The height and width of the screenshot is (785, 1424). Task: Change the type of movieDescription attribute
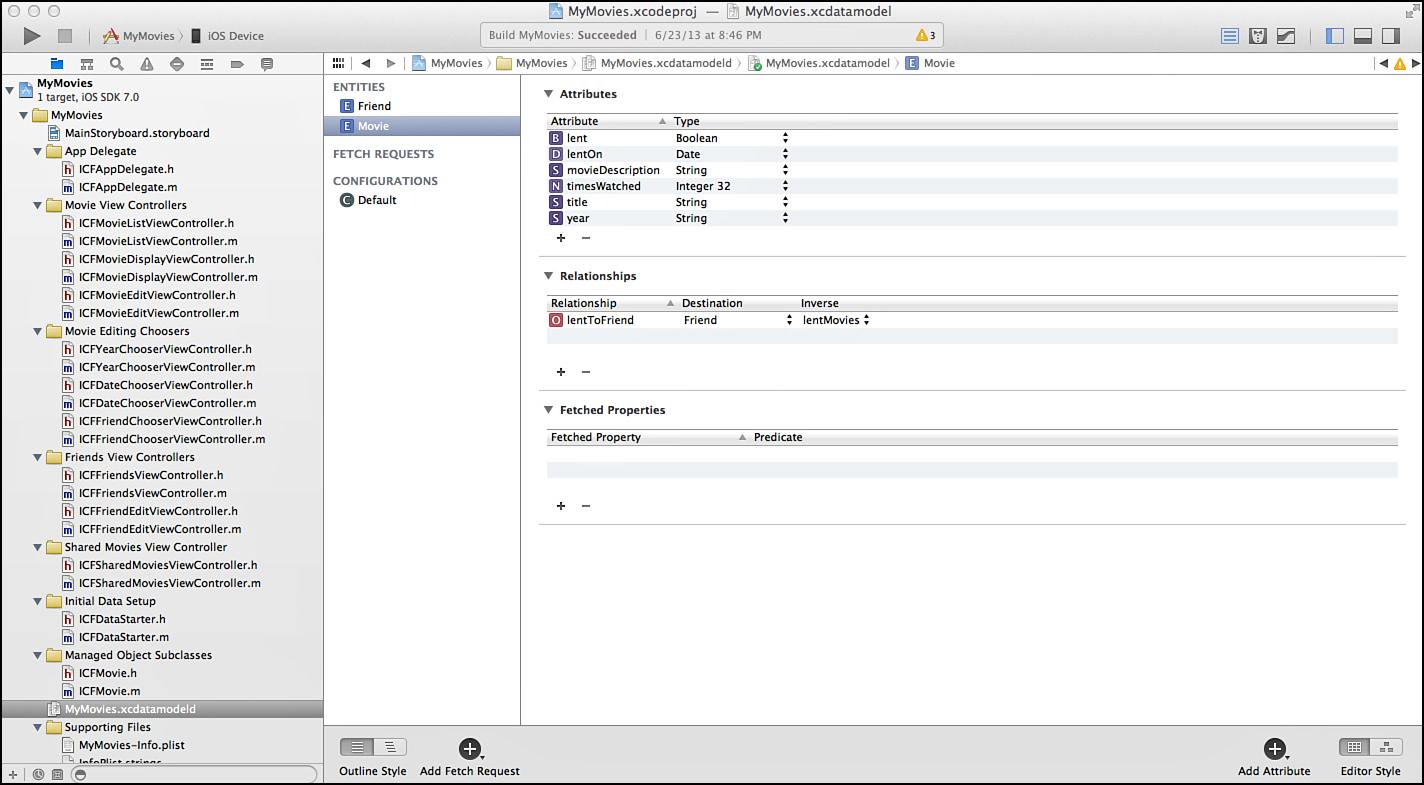[x=786, y=170]
